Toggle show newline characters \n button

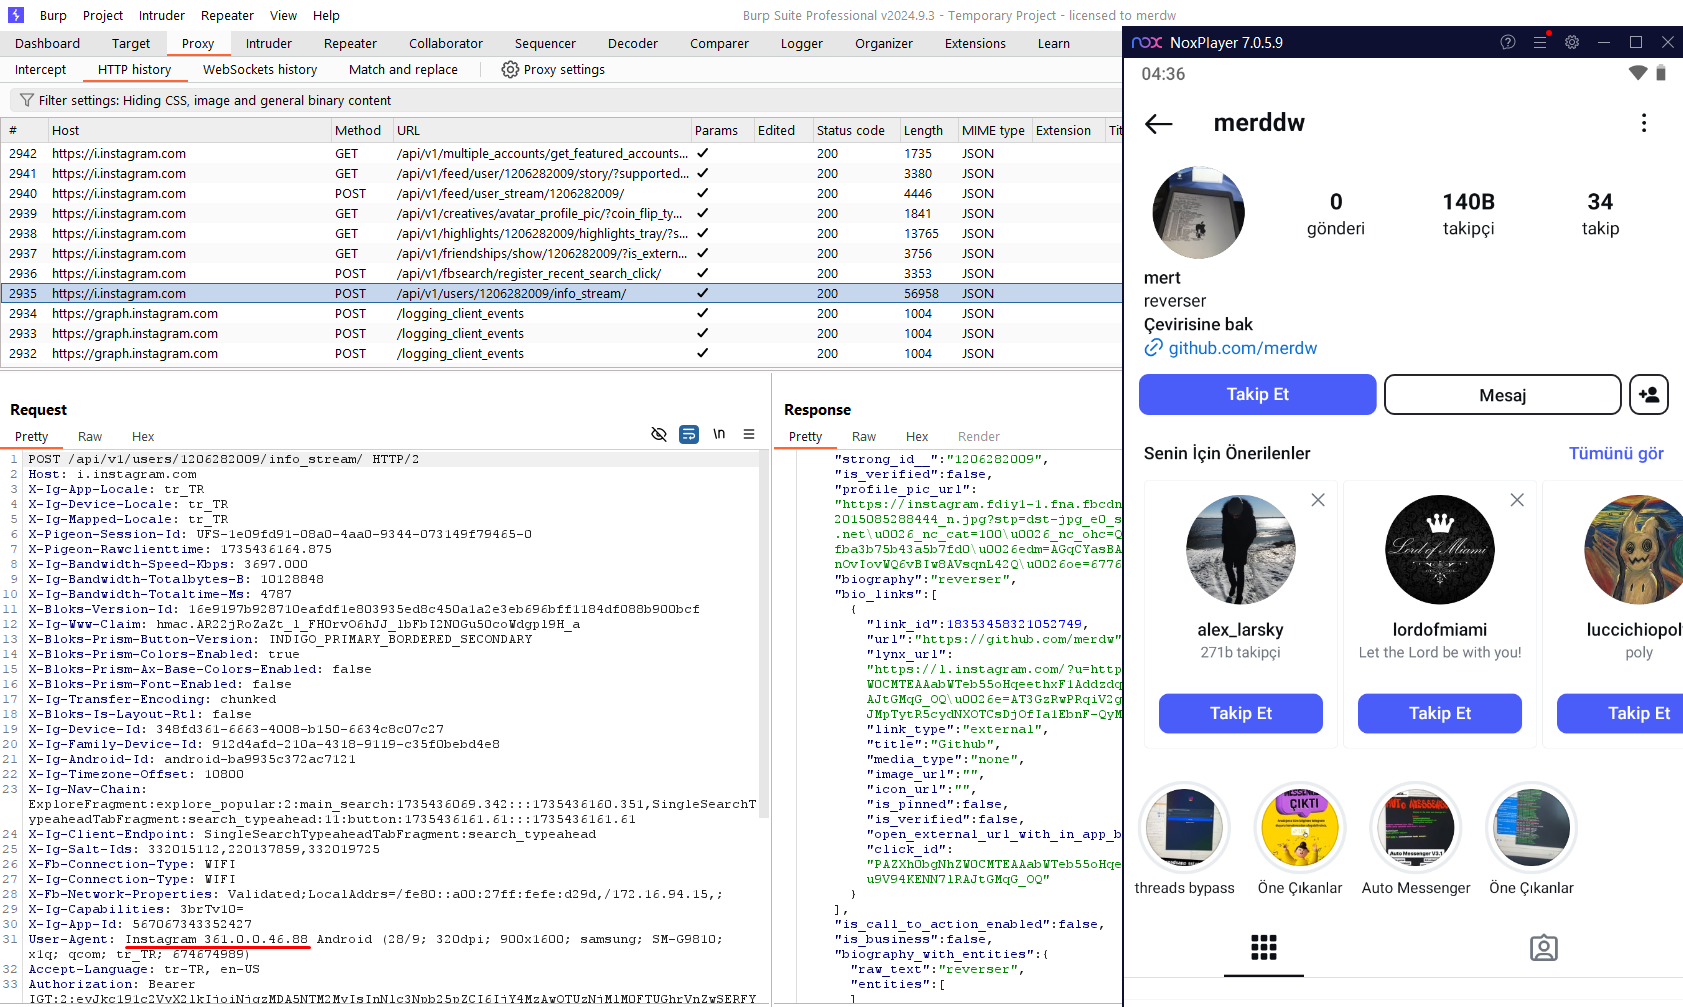719,434
